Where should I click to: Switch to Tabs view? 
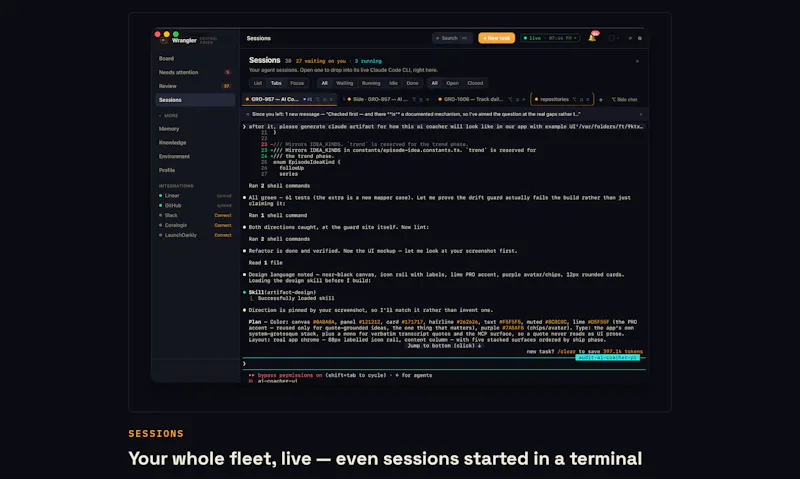(276, 83)
